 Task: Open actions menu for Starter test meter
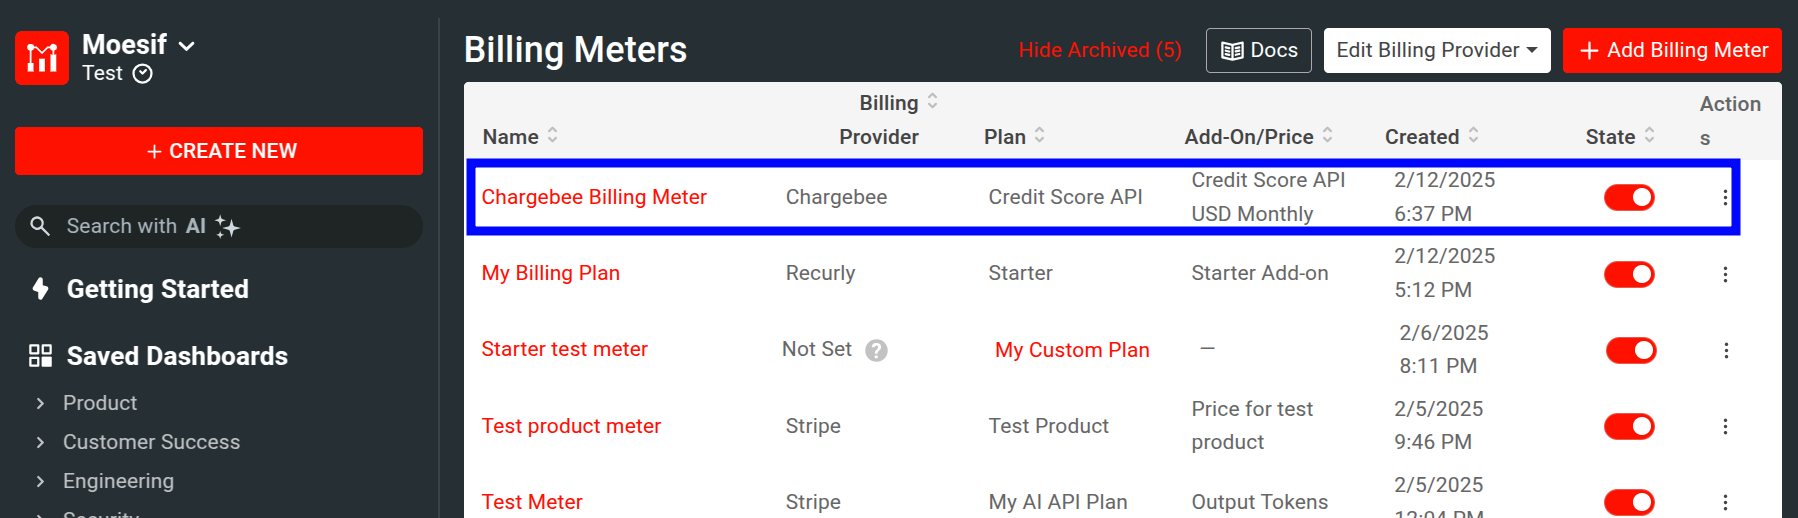(1726, 350)
